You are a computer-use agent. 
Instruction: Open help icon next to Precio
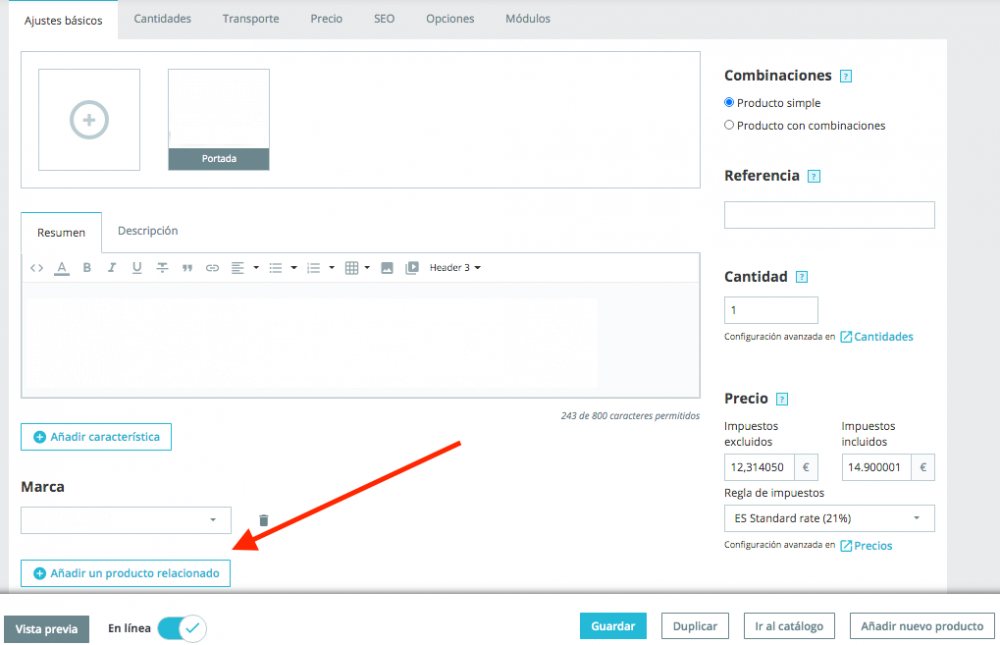(782, 399)
